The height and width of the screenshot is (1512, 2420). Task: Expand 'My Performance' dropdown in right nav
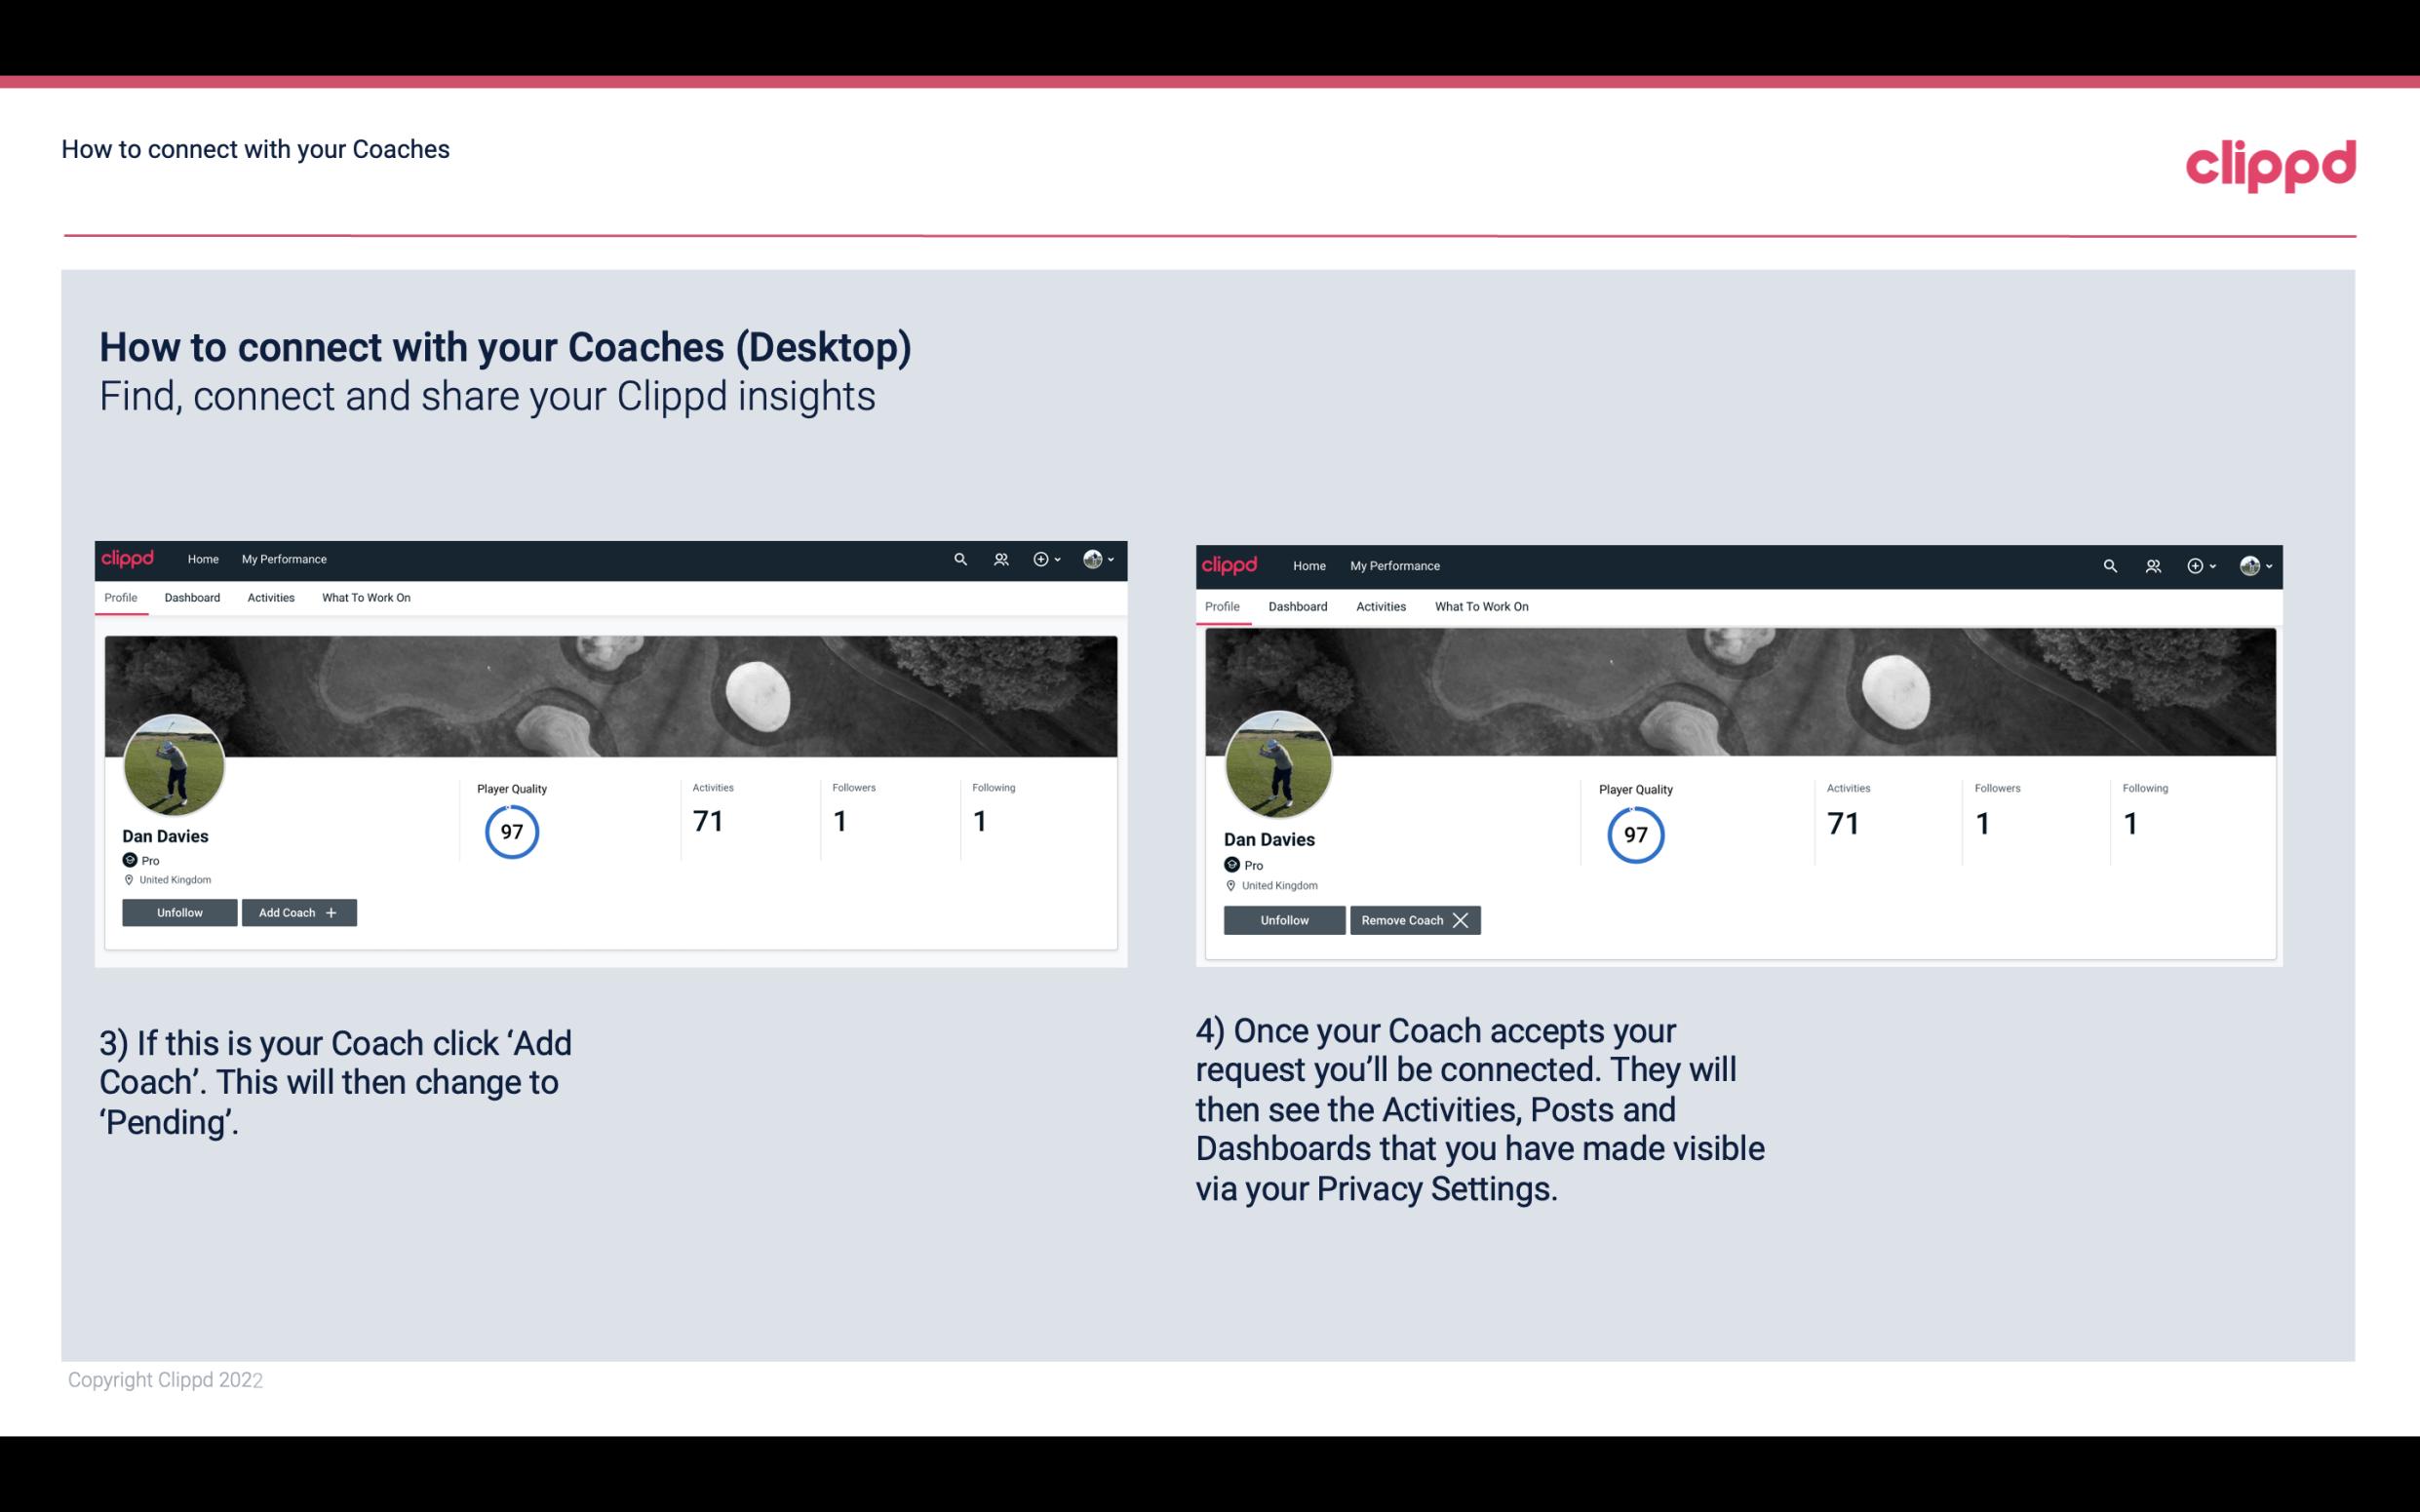coord(1395,564)
